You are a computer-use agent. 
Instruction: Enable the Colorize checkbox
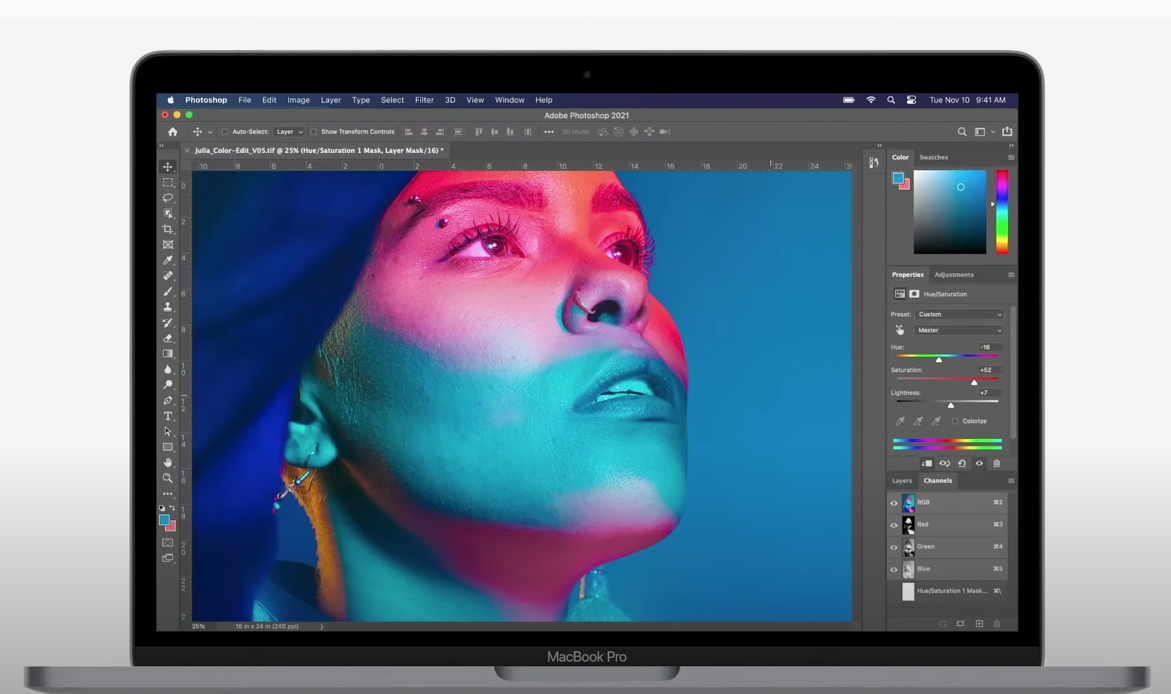955,421
